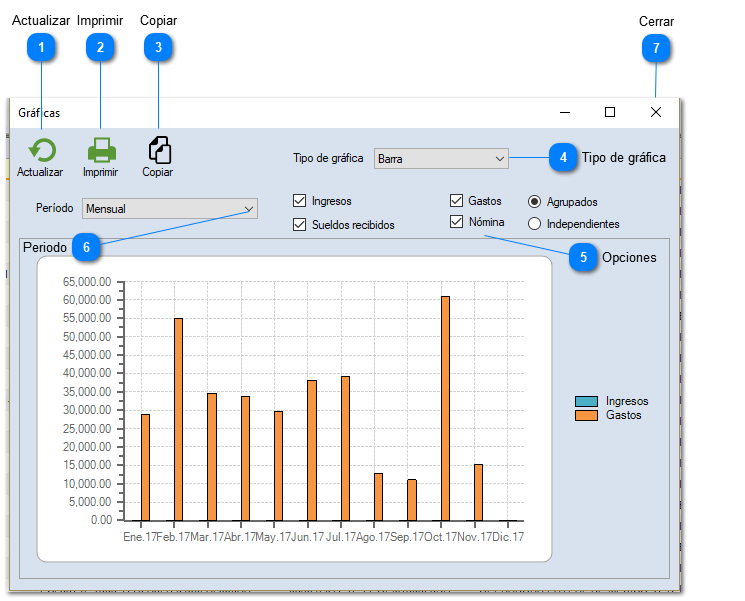Click the Copiar documents icon
The width and height of the screenshot is (745, 601).
coord(159,150)
